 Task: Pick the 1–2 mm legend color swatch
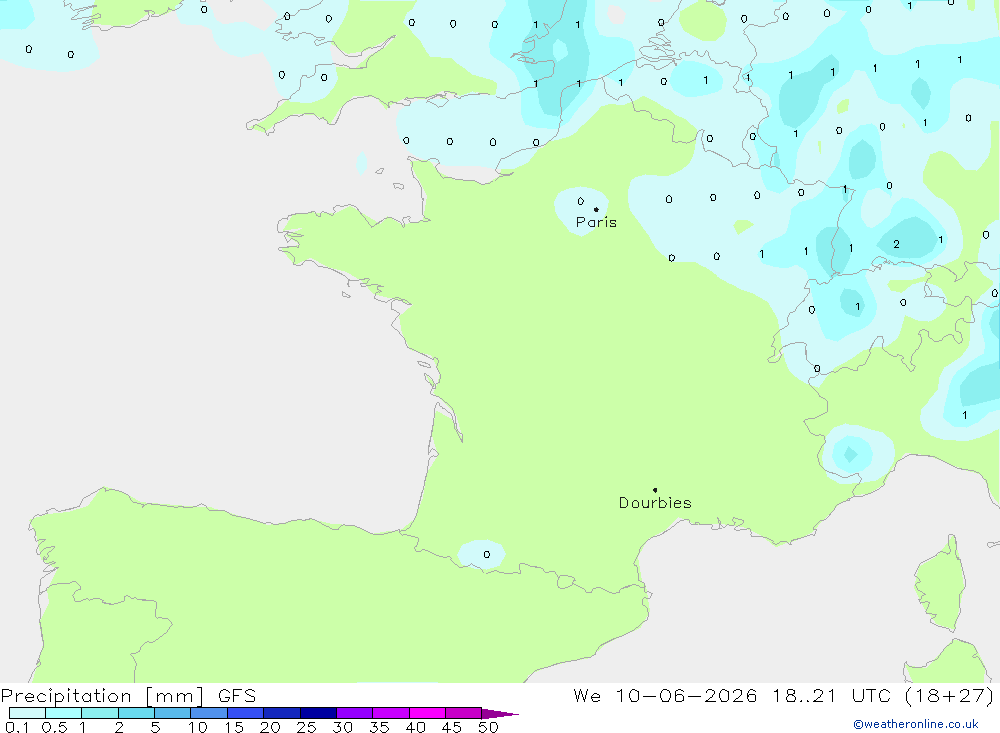click(100, 713)
